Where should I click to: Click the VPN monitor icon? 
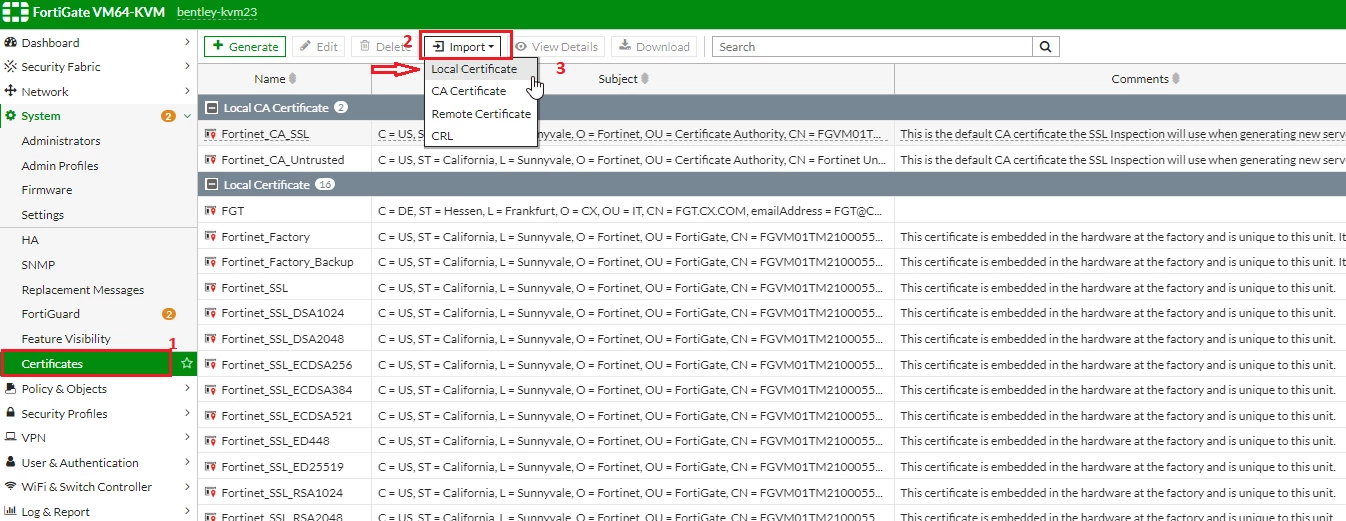(11, 438)
